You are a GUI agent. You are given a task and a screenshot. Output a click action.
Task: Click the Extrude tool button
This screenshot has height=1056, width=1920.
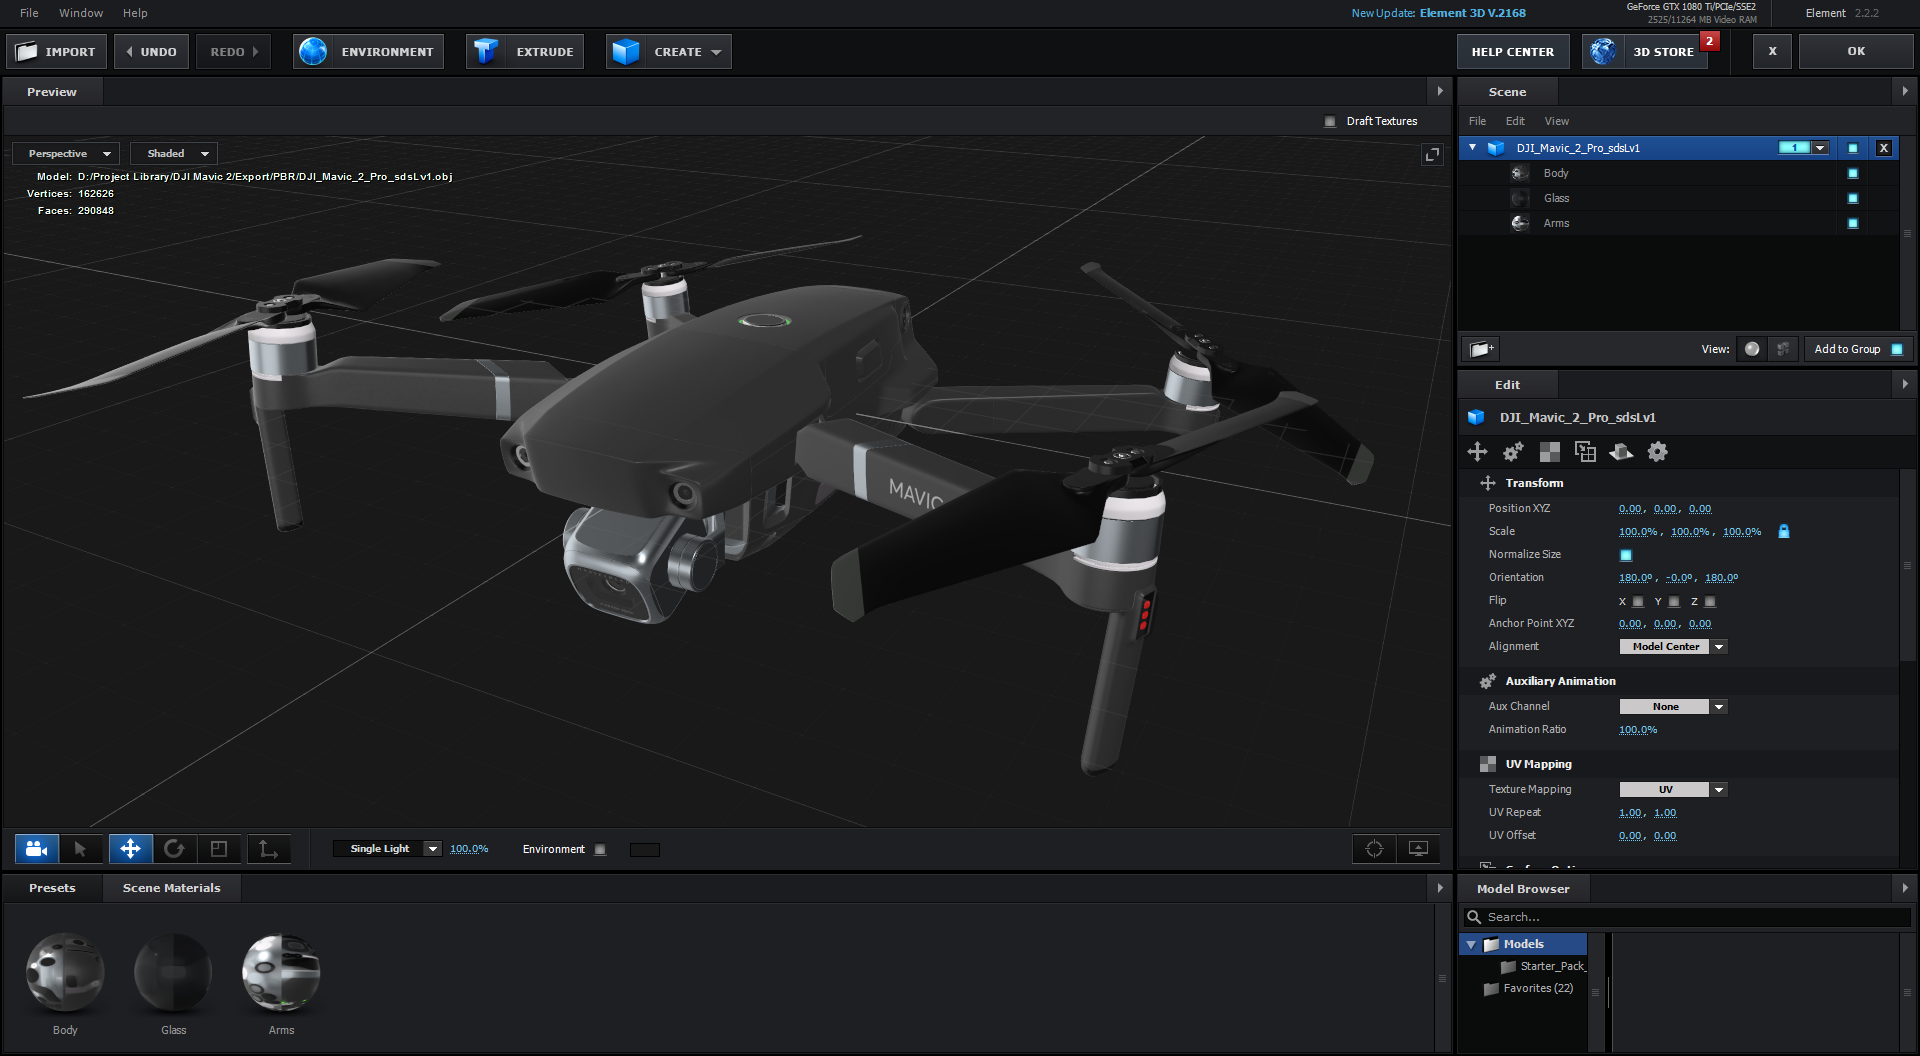(x=525, y=51)
